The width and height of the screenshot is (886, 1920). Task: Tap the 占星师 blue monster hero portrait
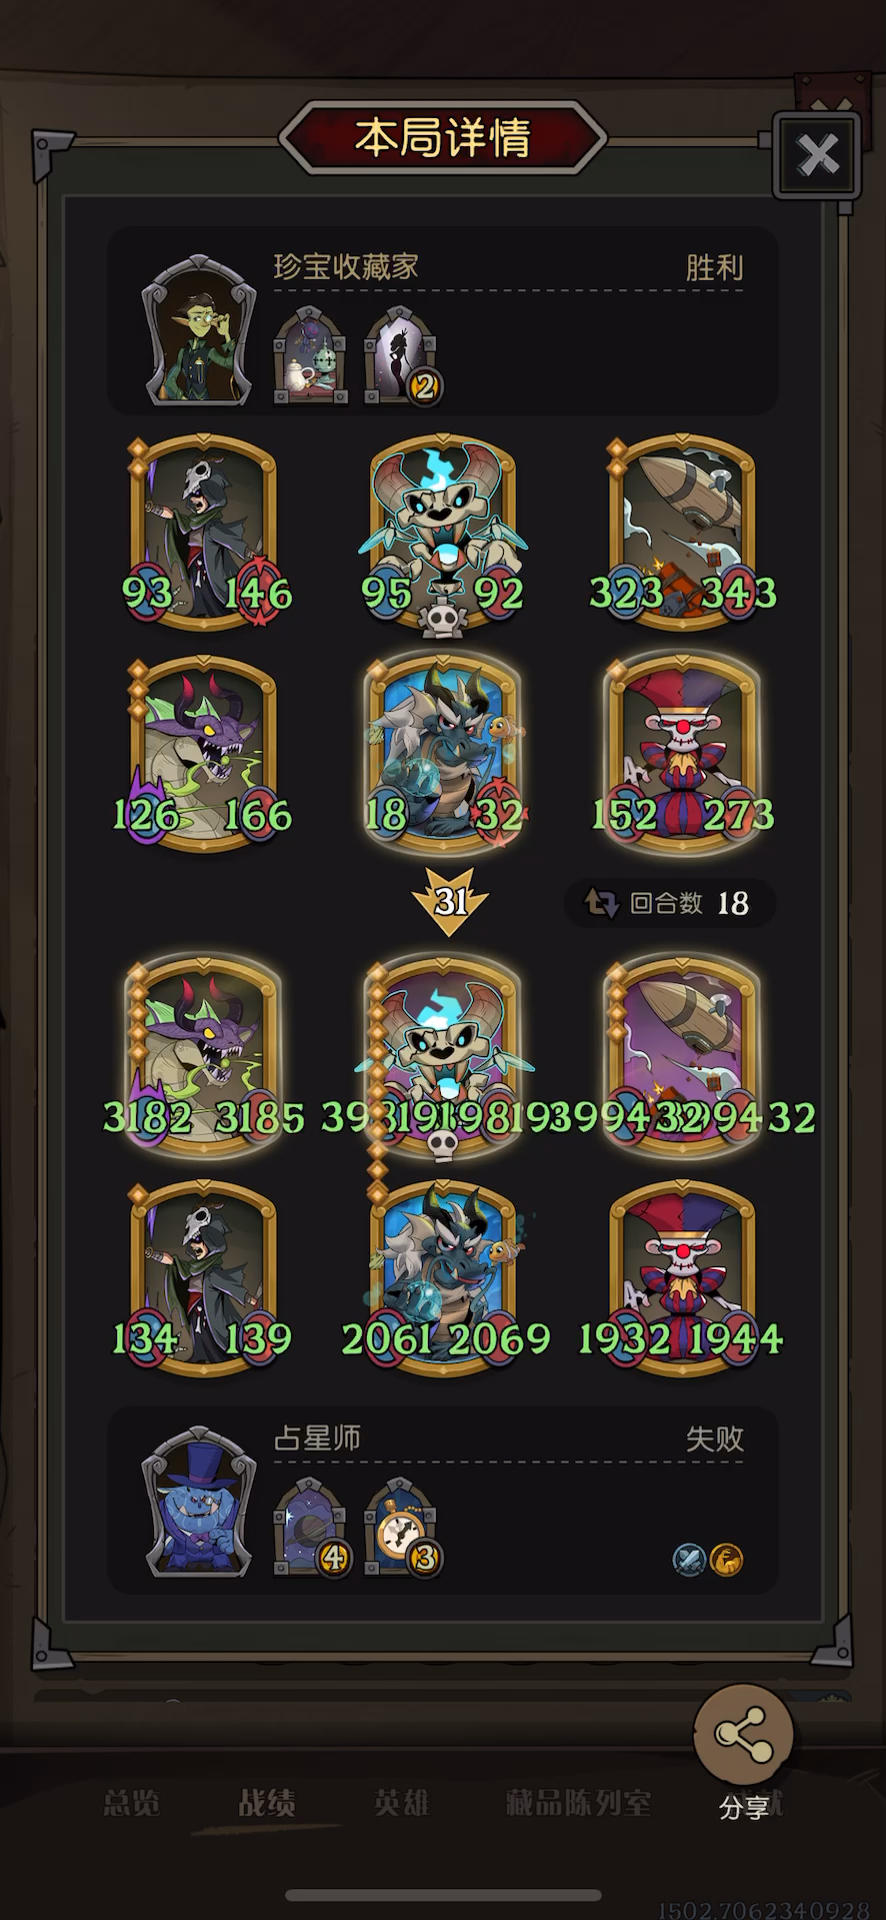click(199, 1502)
